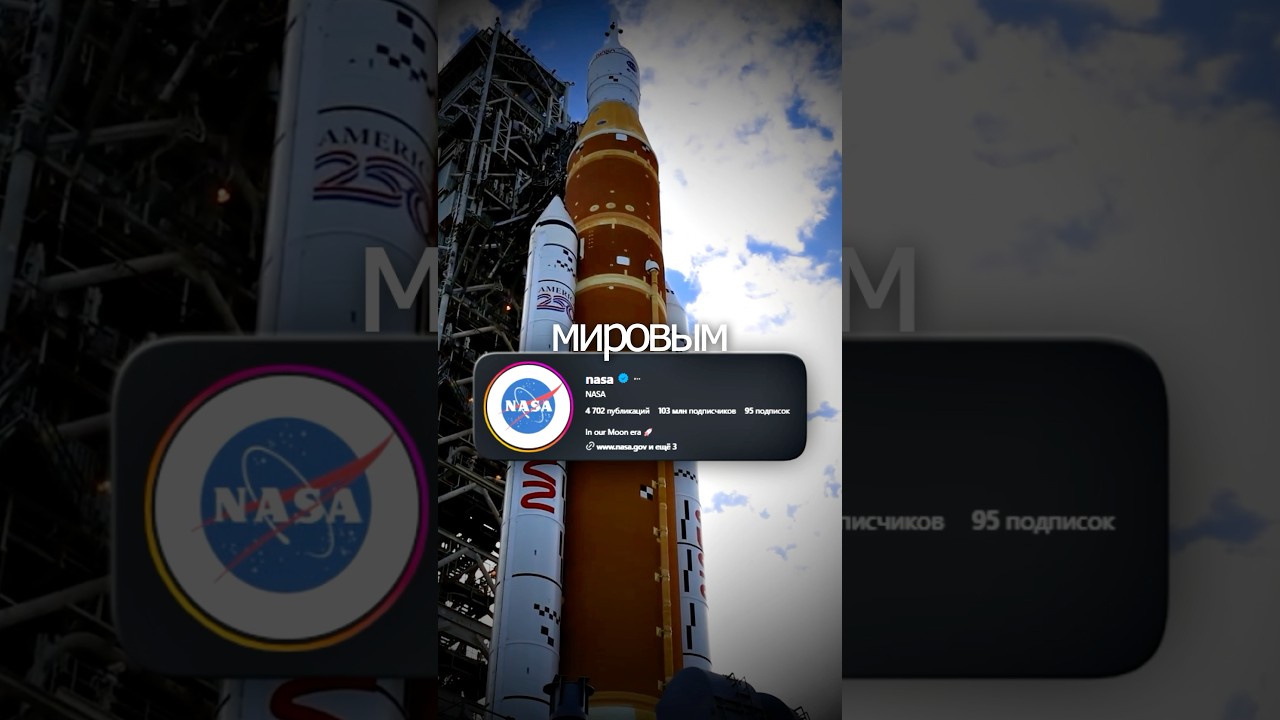Open the three-dot options menu beside nasa

637,379
